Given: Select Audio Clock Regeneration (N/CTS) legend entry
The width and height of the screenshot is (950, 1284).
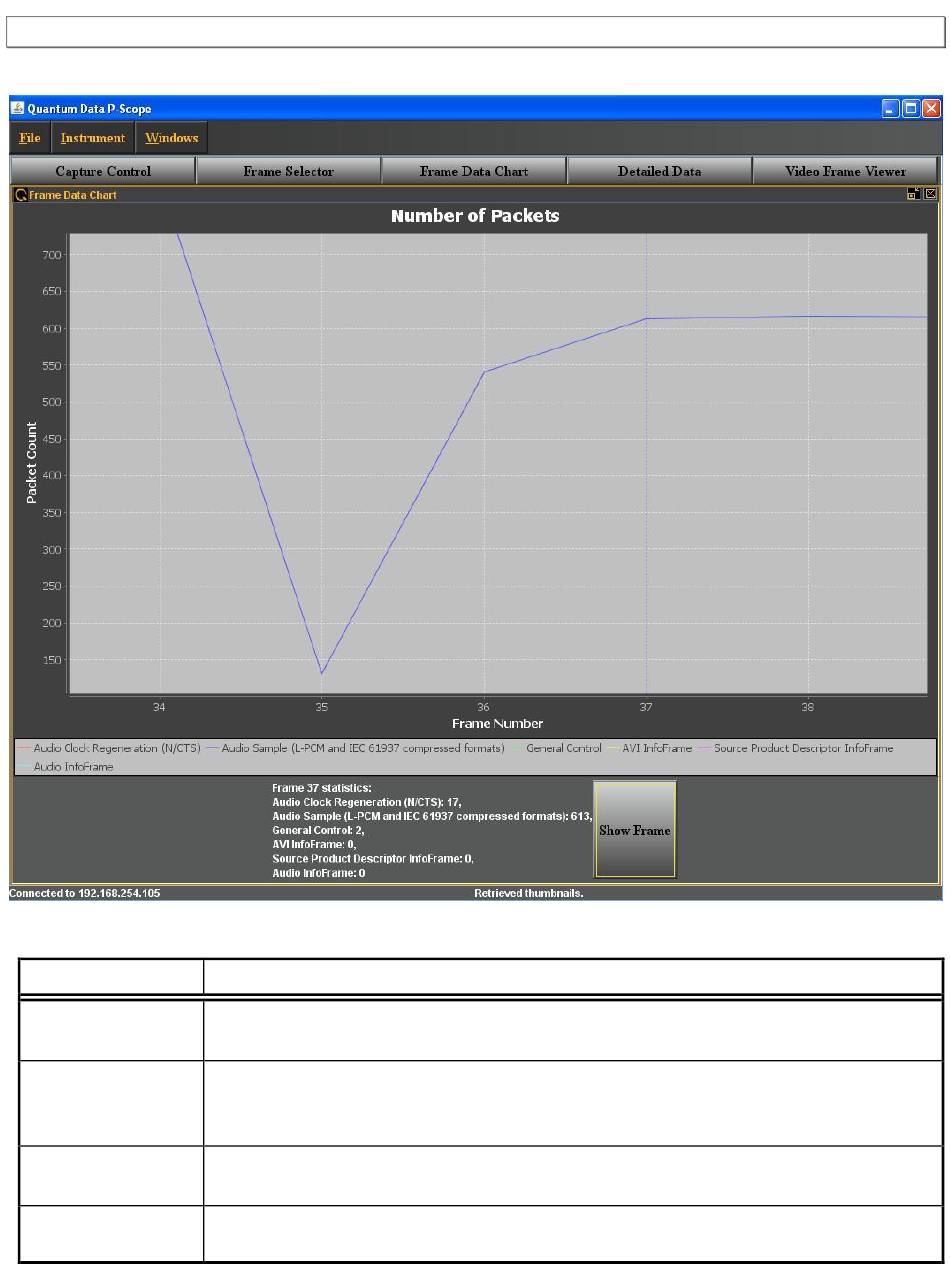Looking at the screenshot, I should [x=107, y=748].
